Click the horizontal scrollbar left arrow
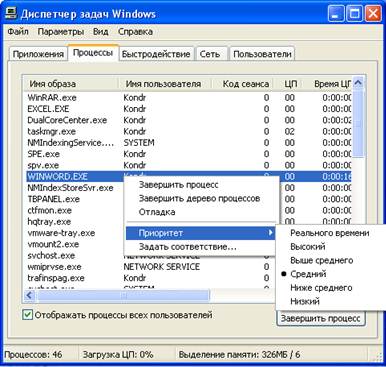The width and height of the screenshot is (386, 367). coord(30,295)
